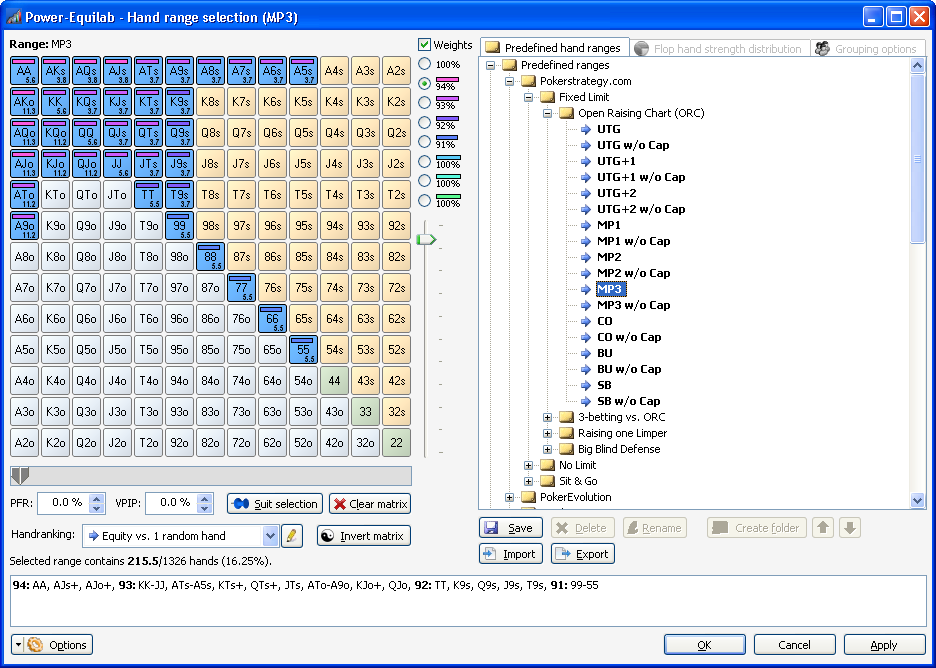The image size is (936, 668).
Task: Click the Clear matrix button
Action: 370,503
